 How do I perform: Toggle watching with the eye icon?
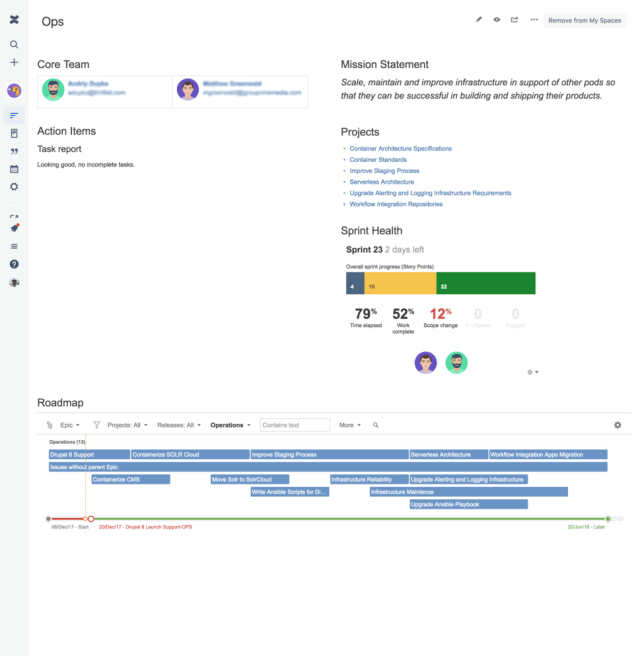(497, 19)
